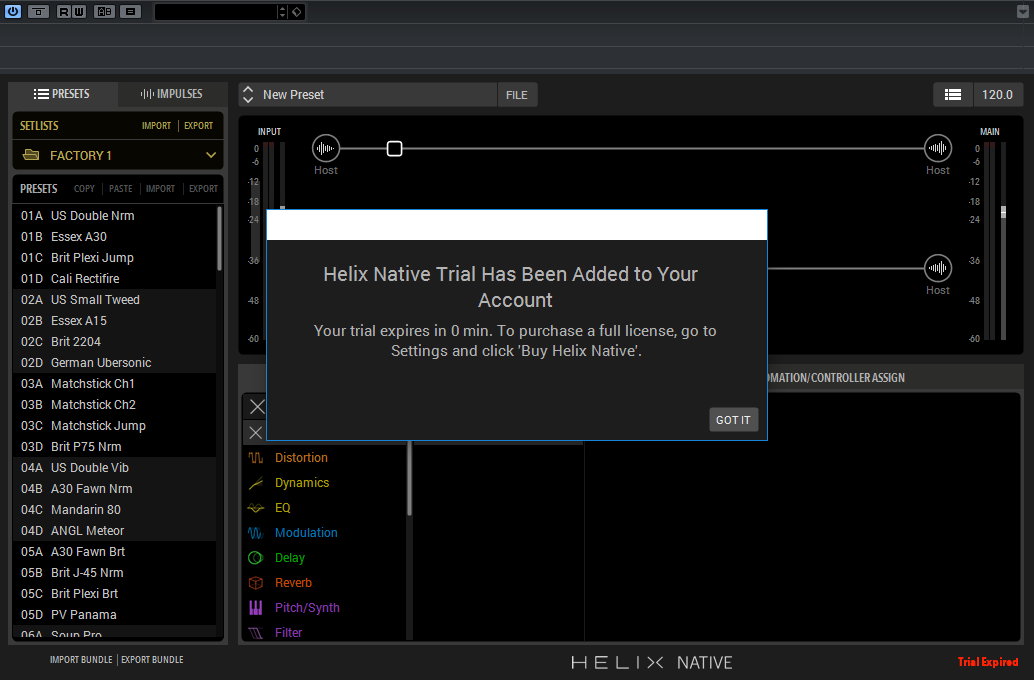Select the Distortion category waveform icon

pos(256,458)
